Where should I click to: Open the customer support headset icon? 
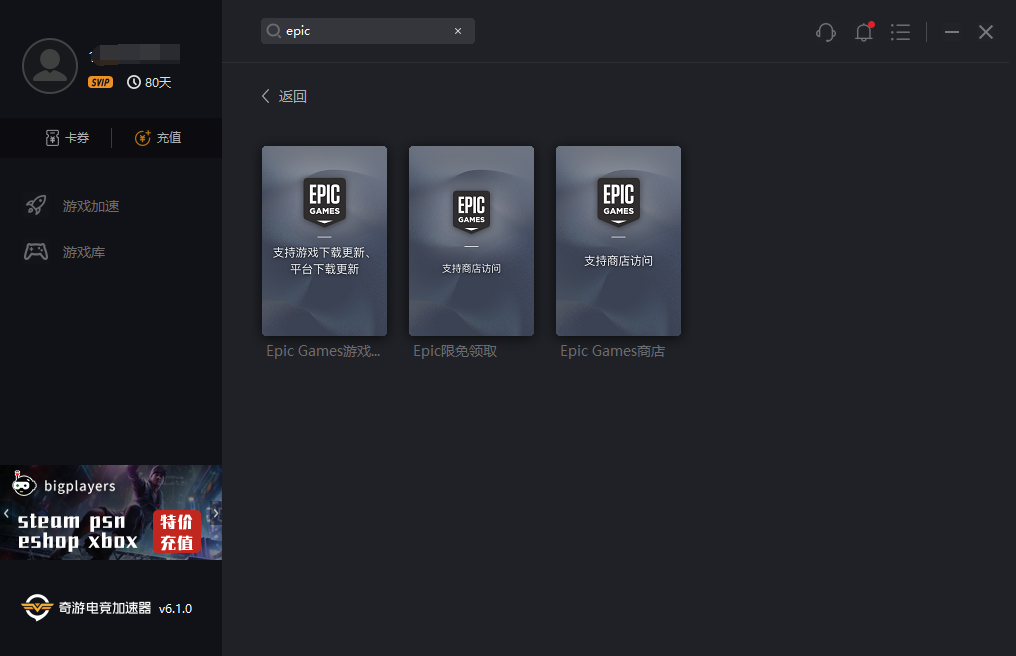[826, 32]
